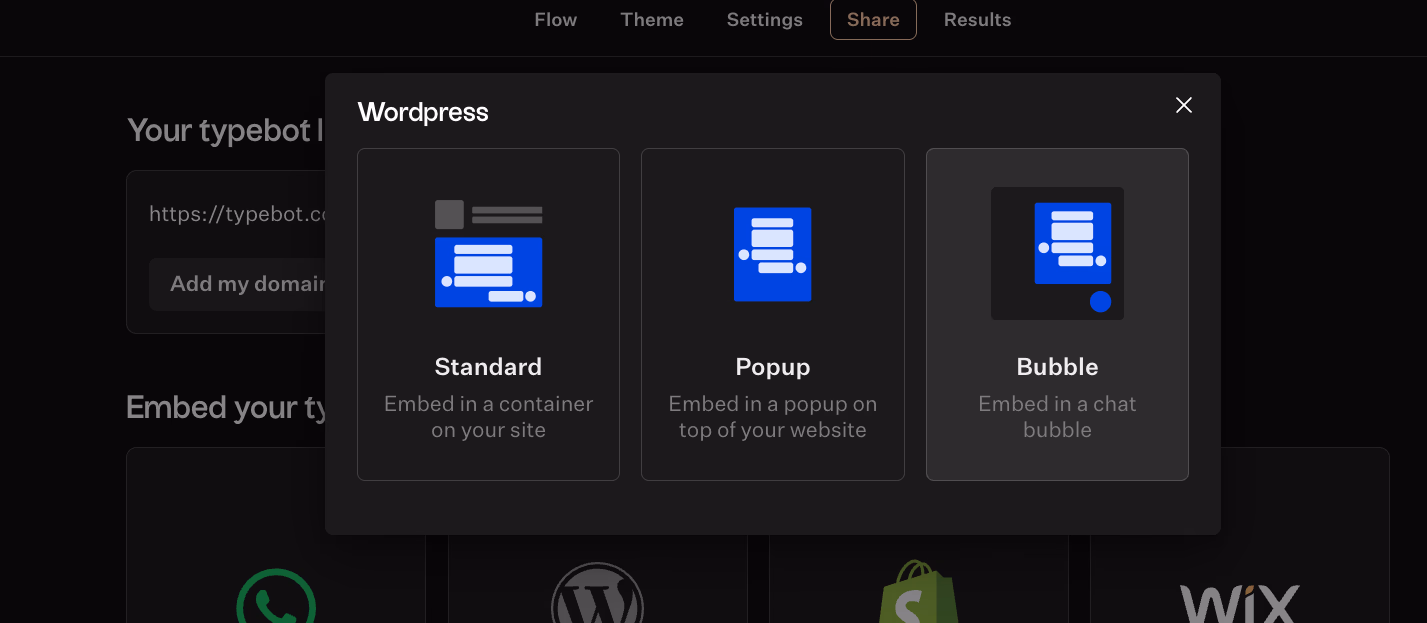Click the Popup illustration icon

(x=773, y=254)
